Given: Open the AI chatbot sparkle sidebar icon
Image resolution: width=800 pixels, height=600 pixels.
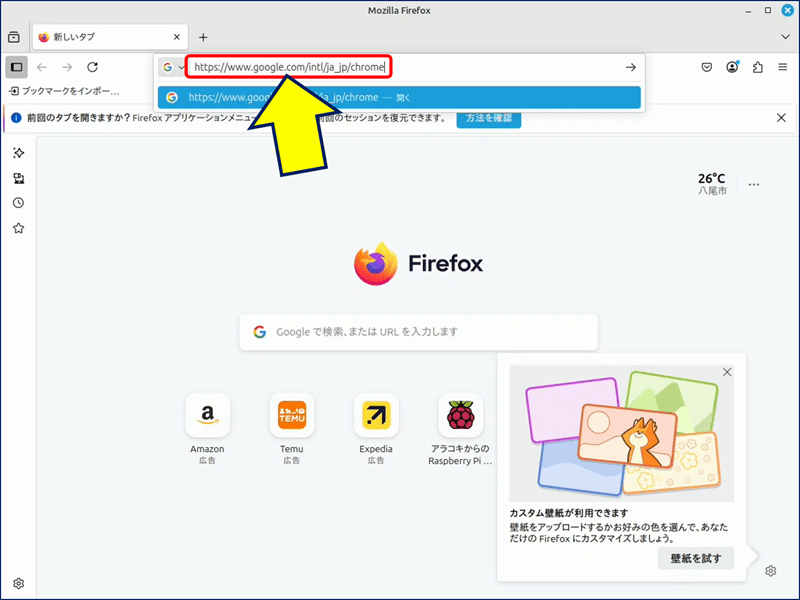Looking at the screenshot, I should (x=18, y=153).
